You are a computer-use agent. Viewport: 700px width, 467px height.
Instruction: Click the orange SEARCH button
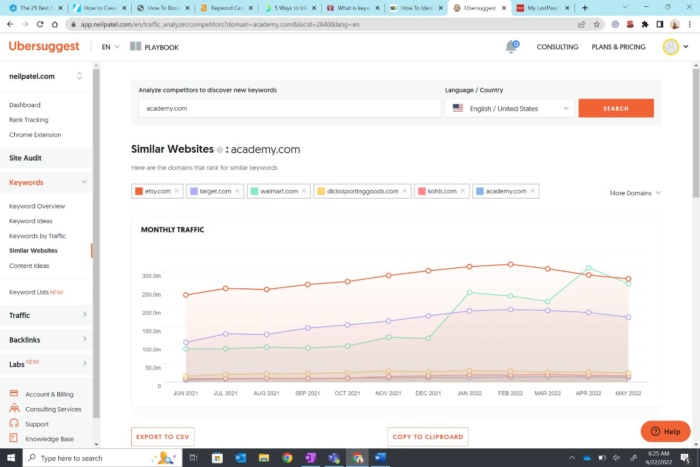coord(616,108)
